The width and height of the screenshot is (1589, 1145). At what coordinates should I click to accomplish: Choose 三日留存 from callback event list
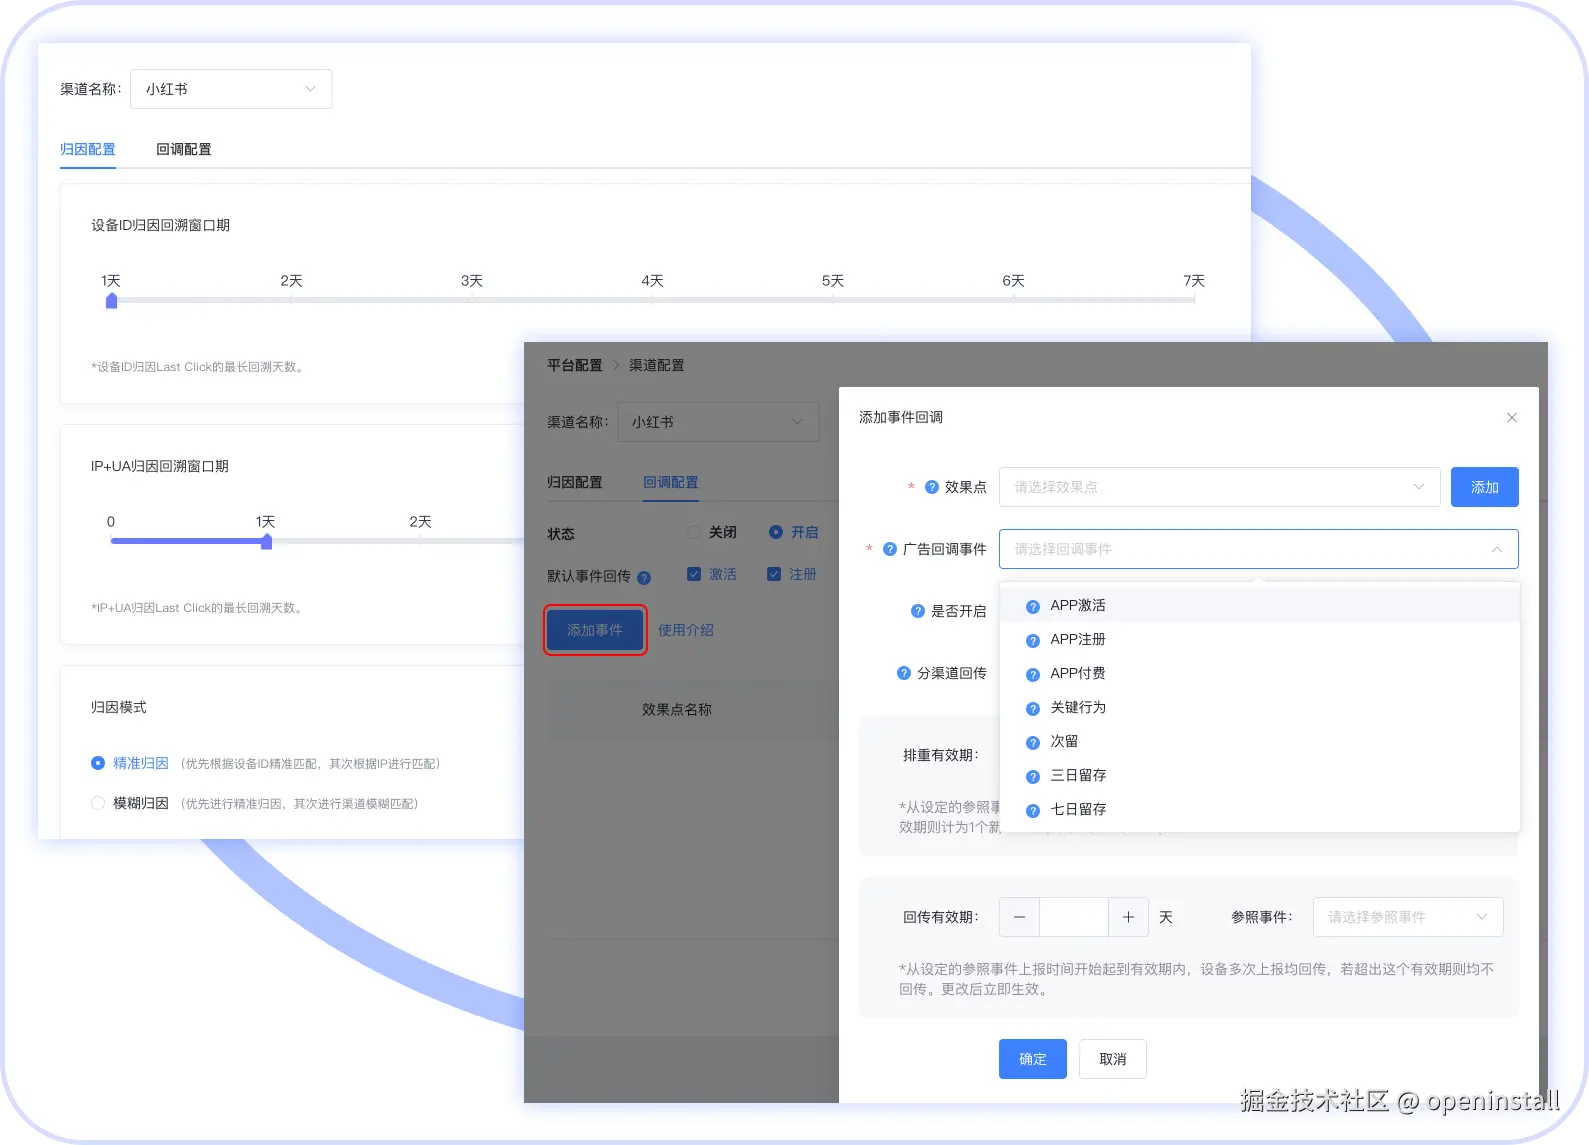(x=1260, y=776)
